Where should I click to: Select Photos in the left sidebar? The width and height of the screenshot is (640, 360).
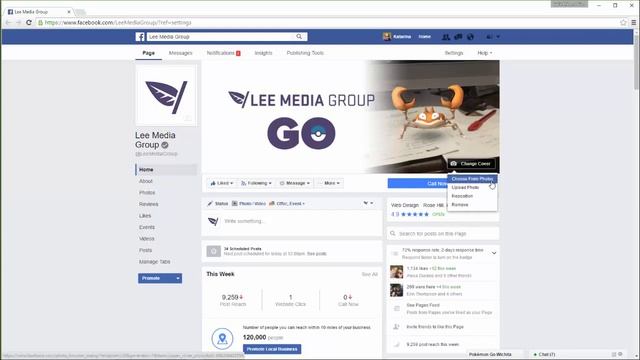point(147,193)
